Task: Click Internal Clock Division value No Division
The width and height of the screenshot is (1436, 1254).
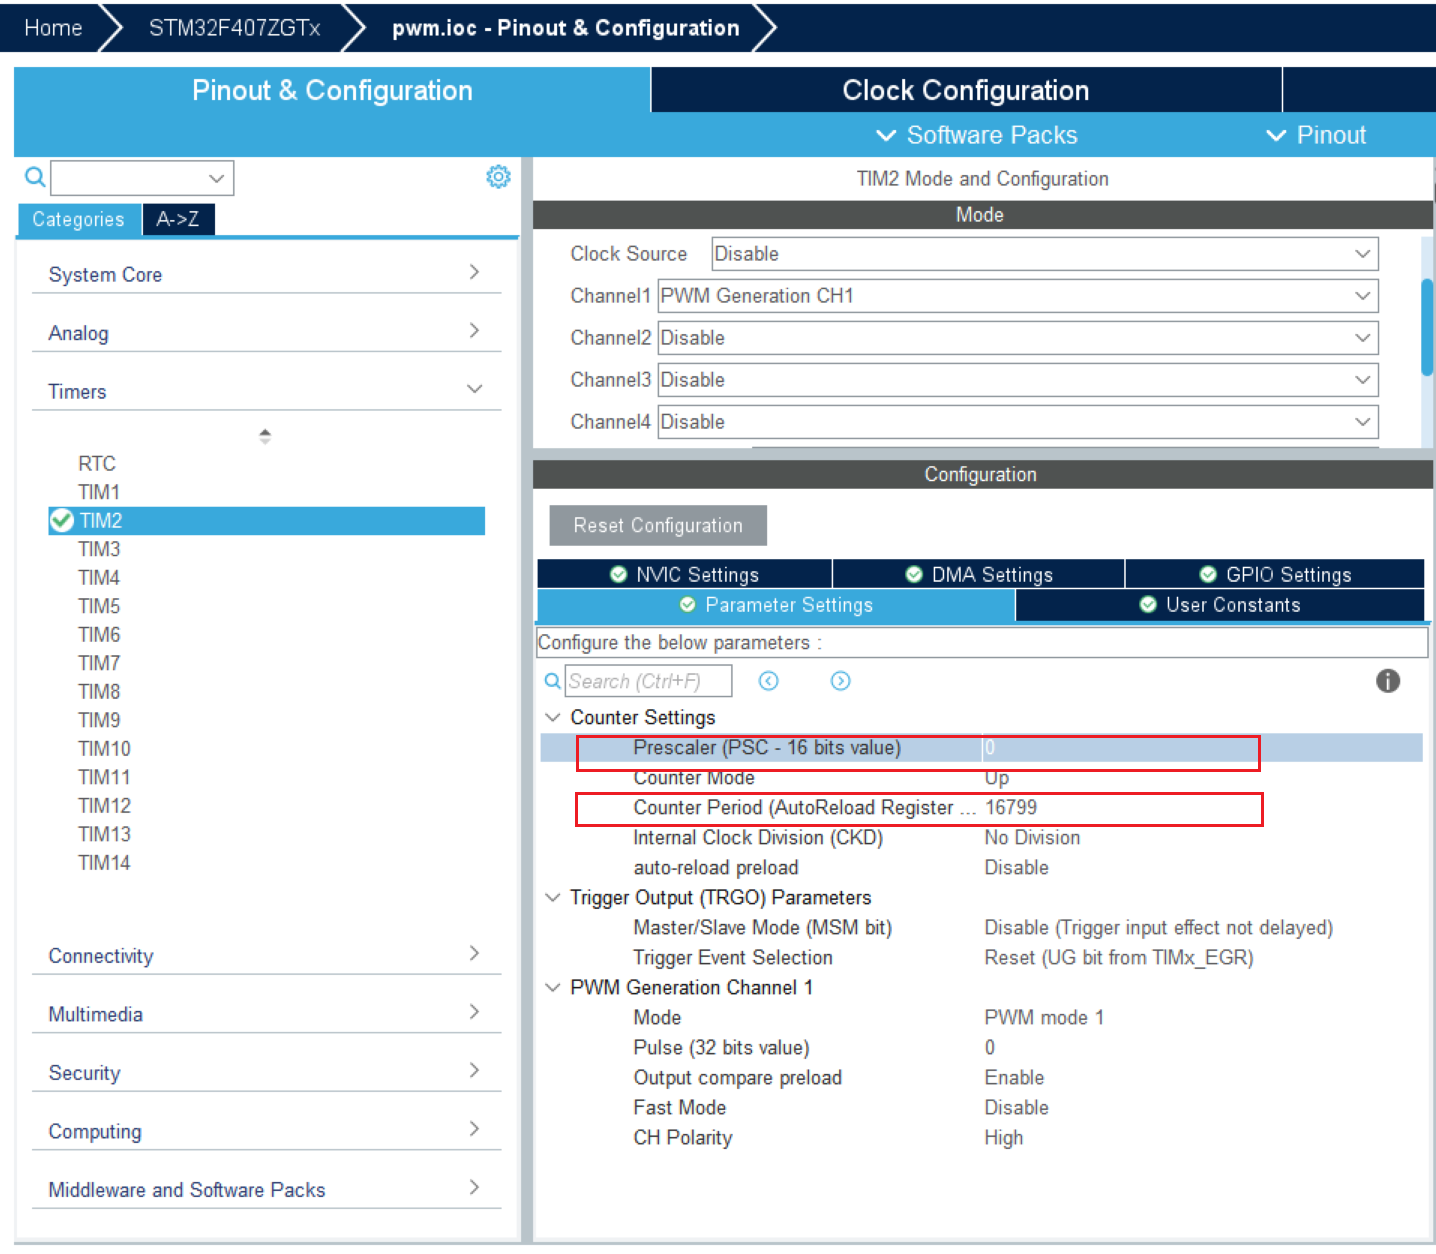Action: point(1032,837)
